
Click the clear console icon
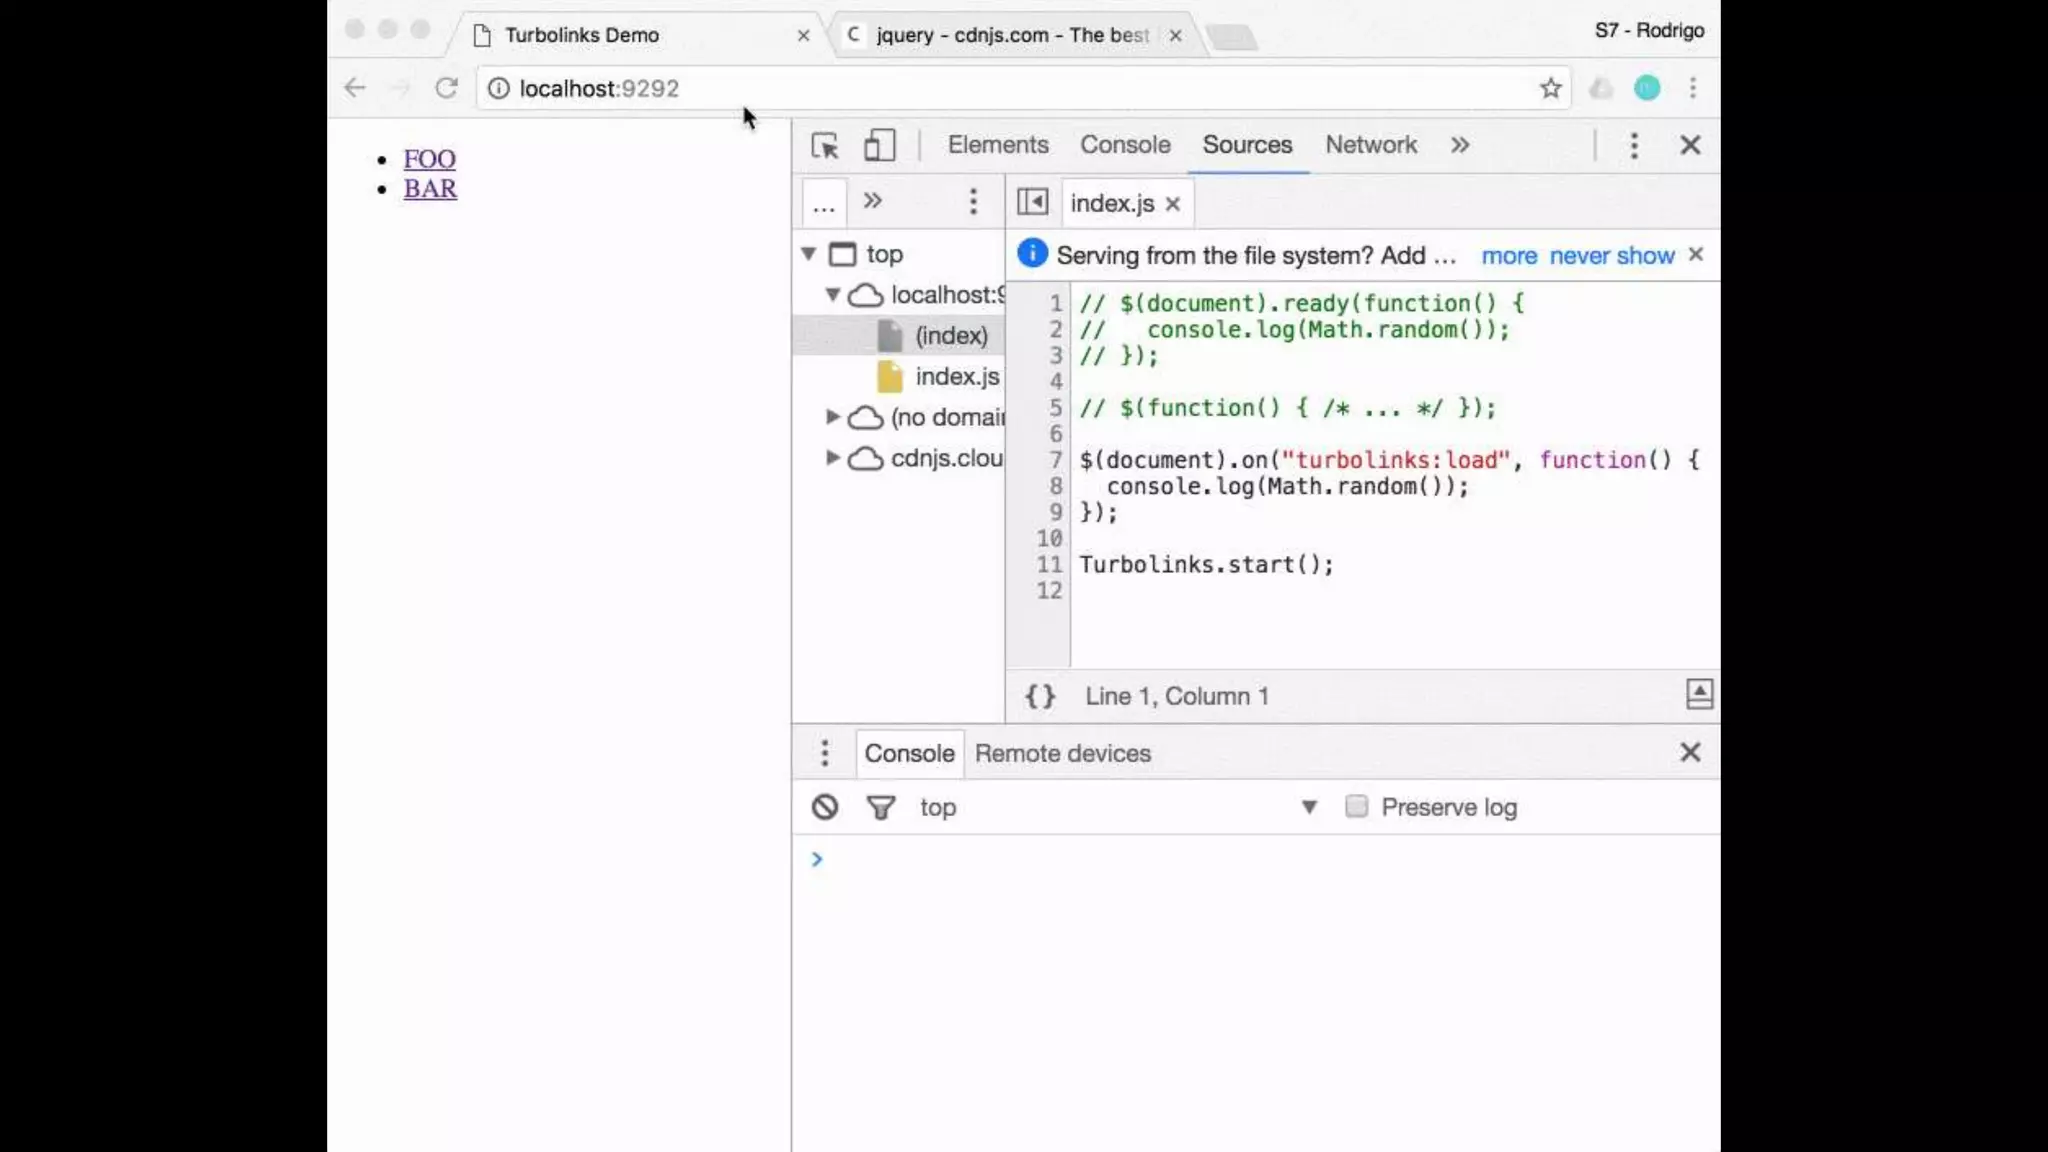click(825, 807)
